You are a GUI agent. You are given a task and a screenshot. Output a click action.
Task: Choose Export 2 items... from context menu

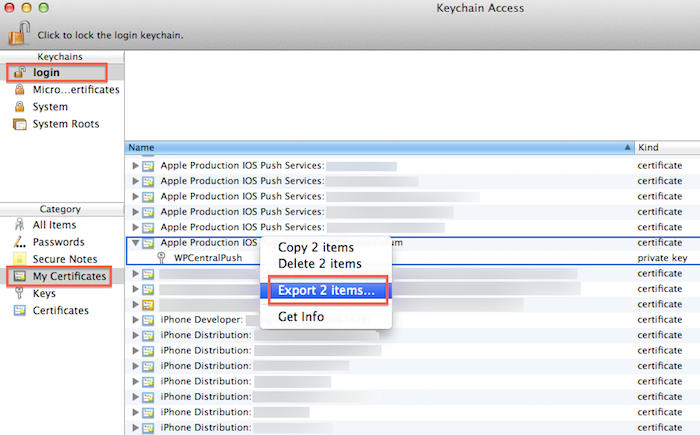coord(326,290)
